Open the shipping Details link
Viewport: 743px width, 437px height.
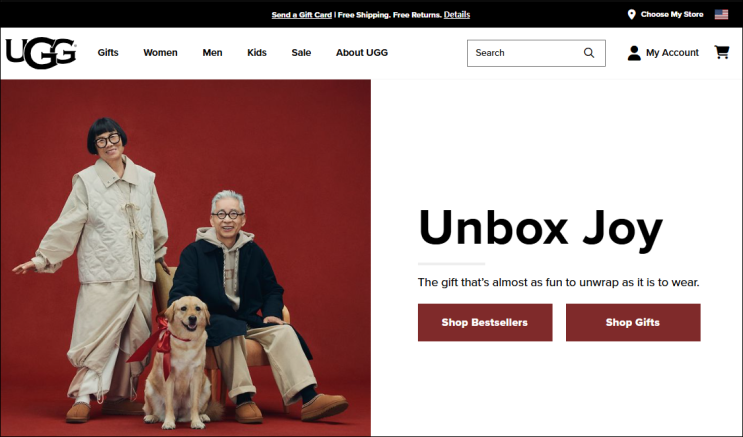click(x=457, y=15)
